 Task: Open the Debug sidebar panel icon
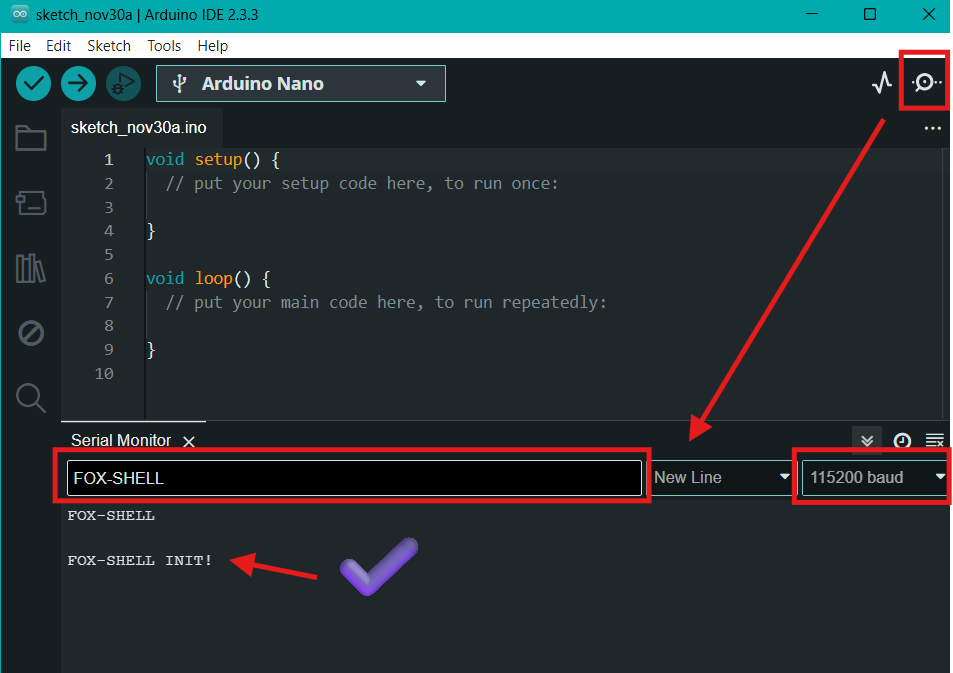(31, 333)
